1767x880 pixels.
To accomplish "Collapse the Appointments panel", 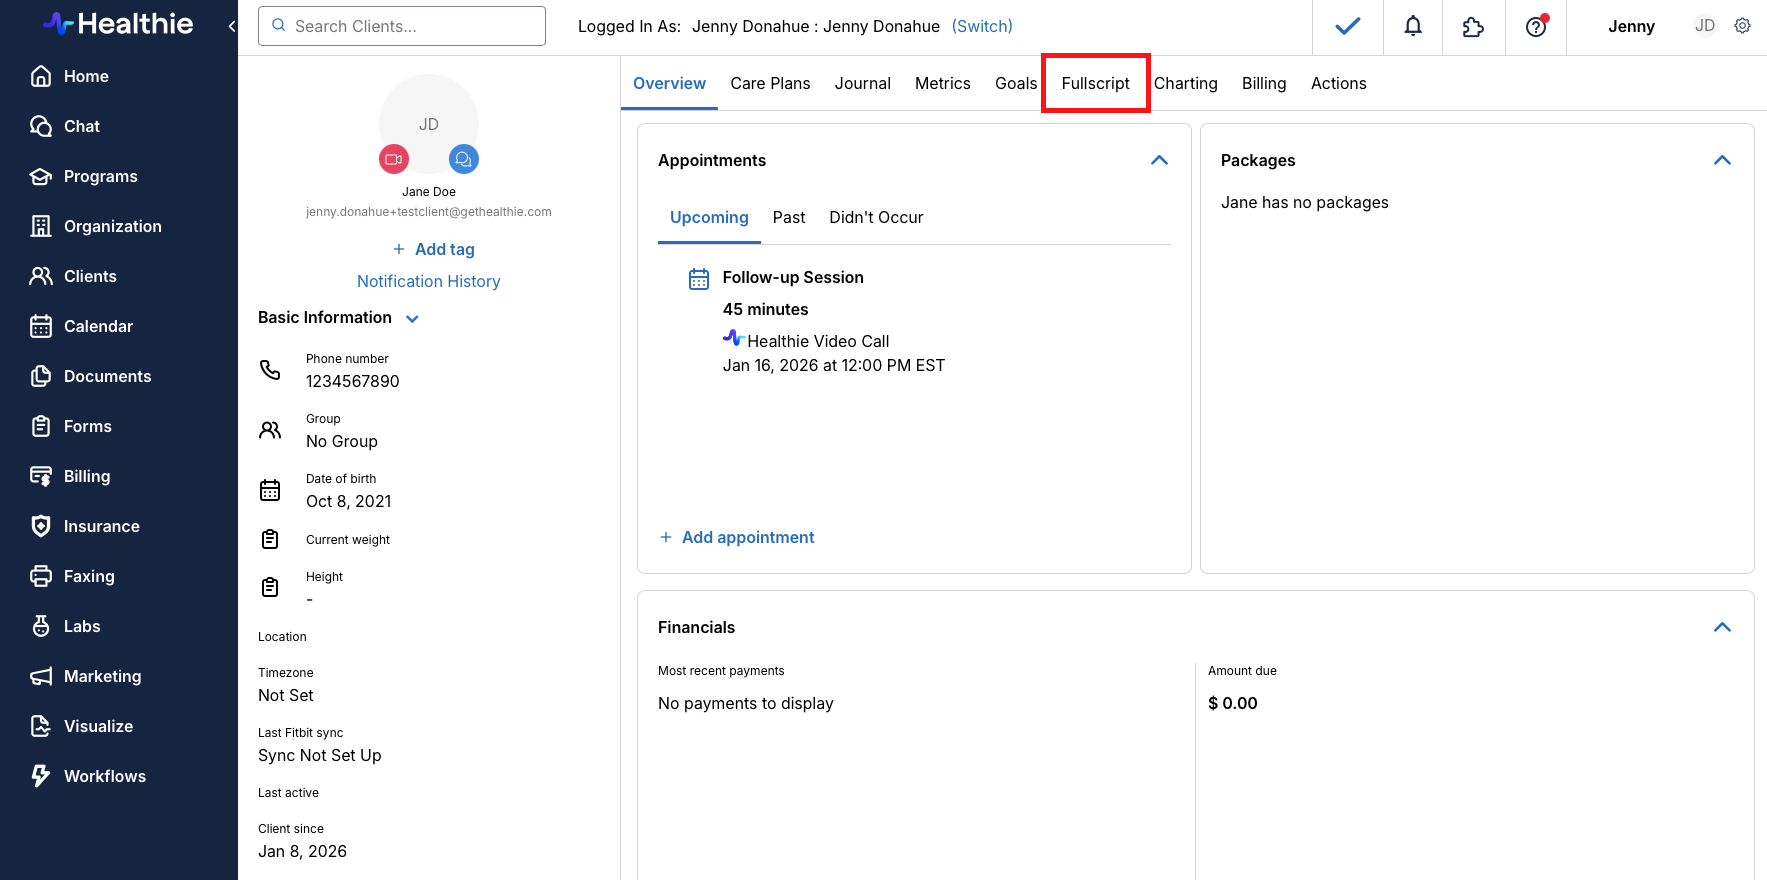I will click(x=1160, y=160).
